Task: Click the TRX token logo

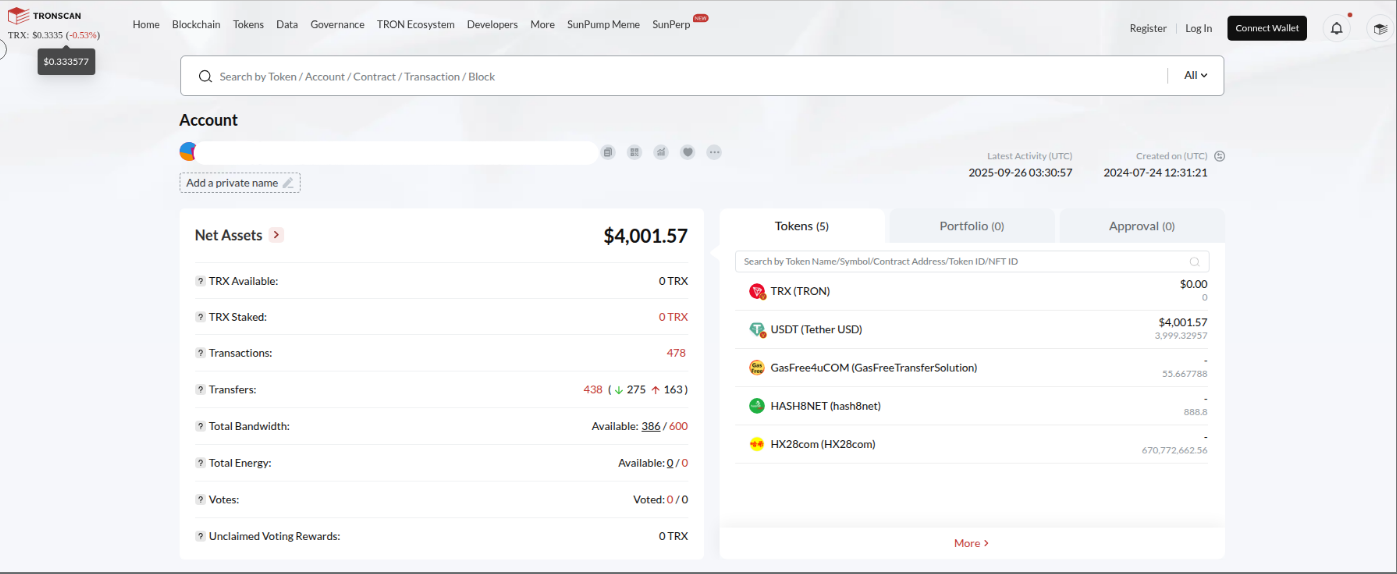Action: [757, 291]
